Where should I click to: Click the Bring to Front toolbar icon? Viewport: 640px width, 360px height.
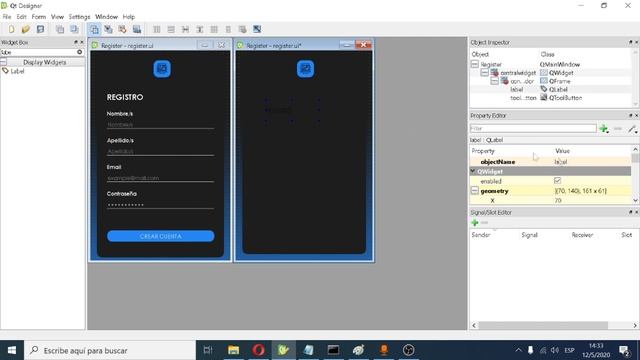(x=74, y=29)
